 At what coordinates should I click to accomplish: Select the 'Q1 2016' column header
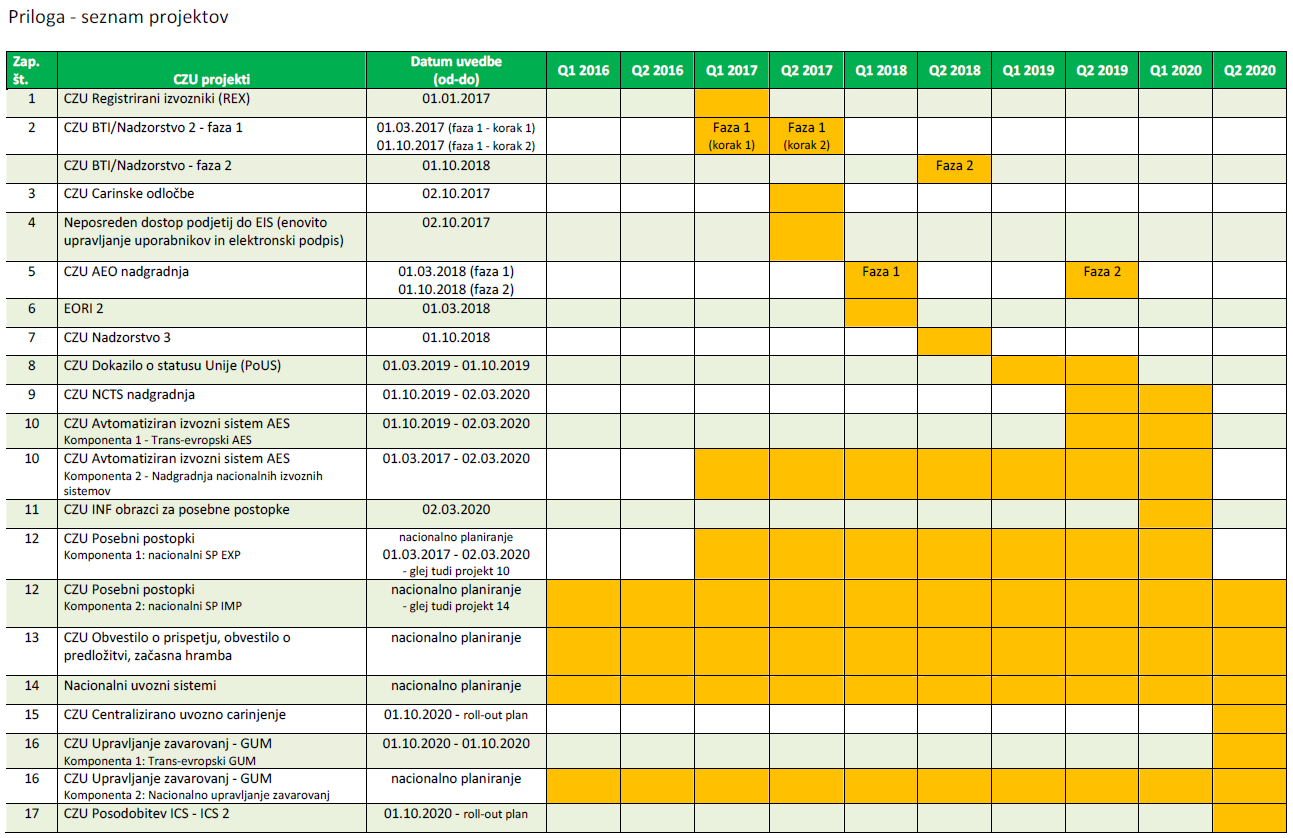(583, 70)
